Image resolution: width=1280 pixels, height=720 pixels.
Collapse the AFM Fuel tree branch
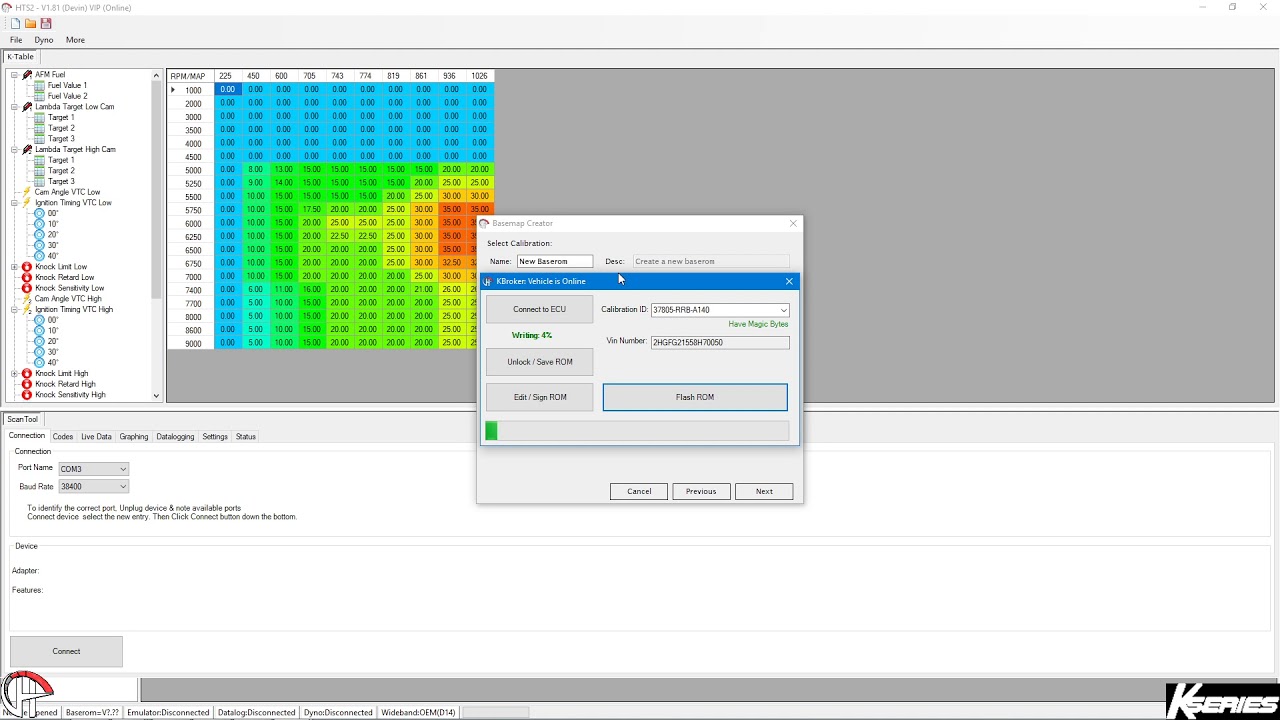click(x=14, y=75)
